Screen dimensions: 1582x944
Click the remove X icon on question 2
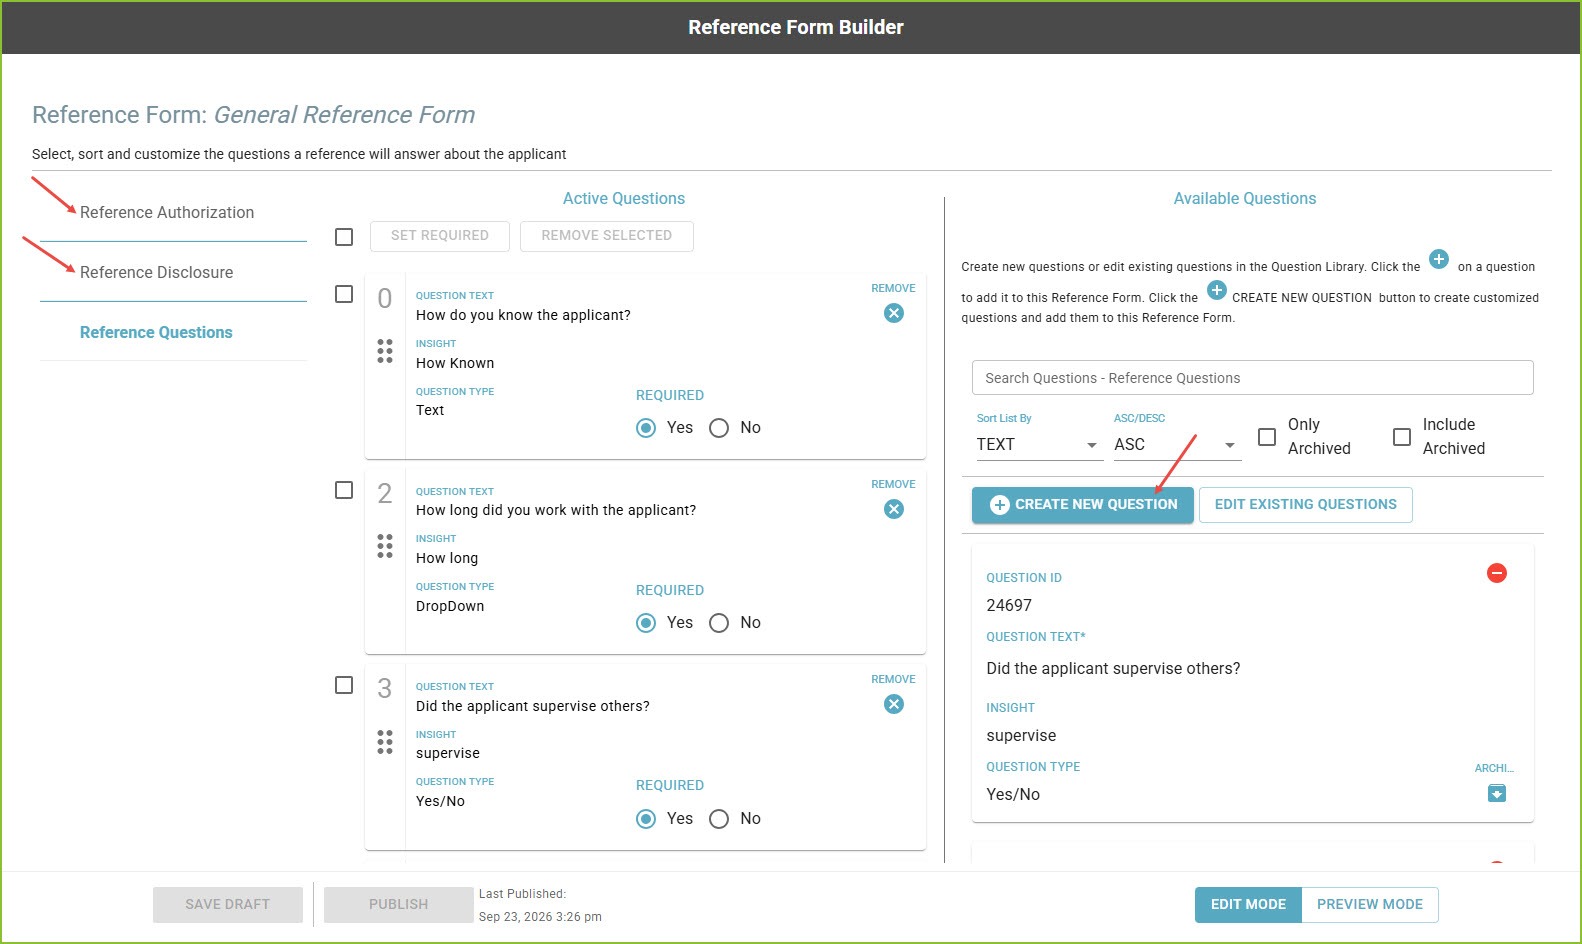[894, 509]
